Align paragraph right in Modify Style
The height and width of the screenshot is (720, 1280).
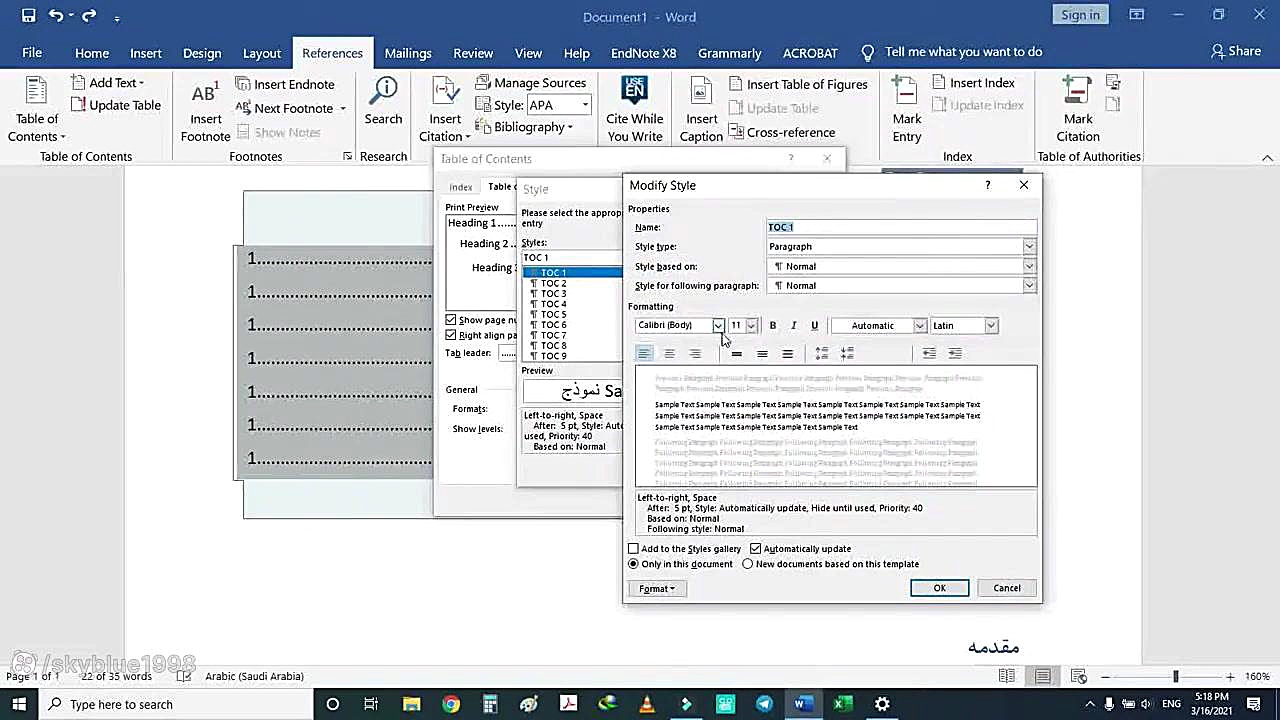695,353
